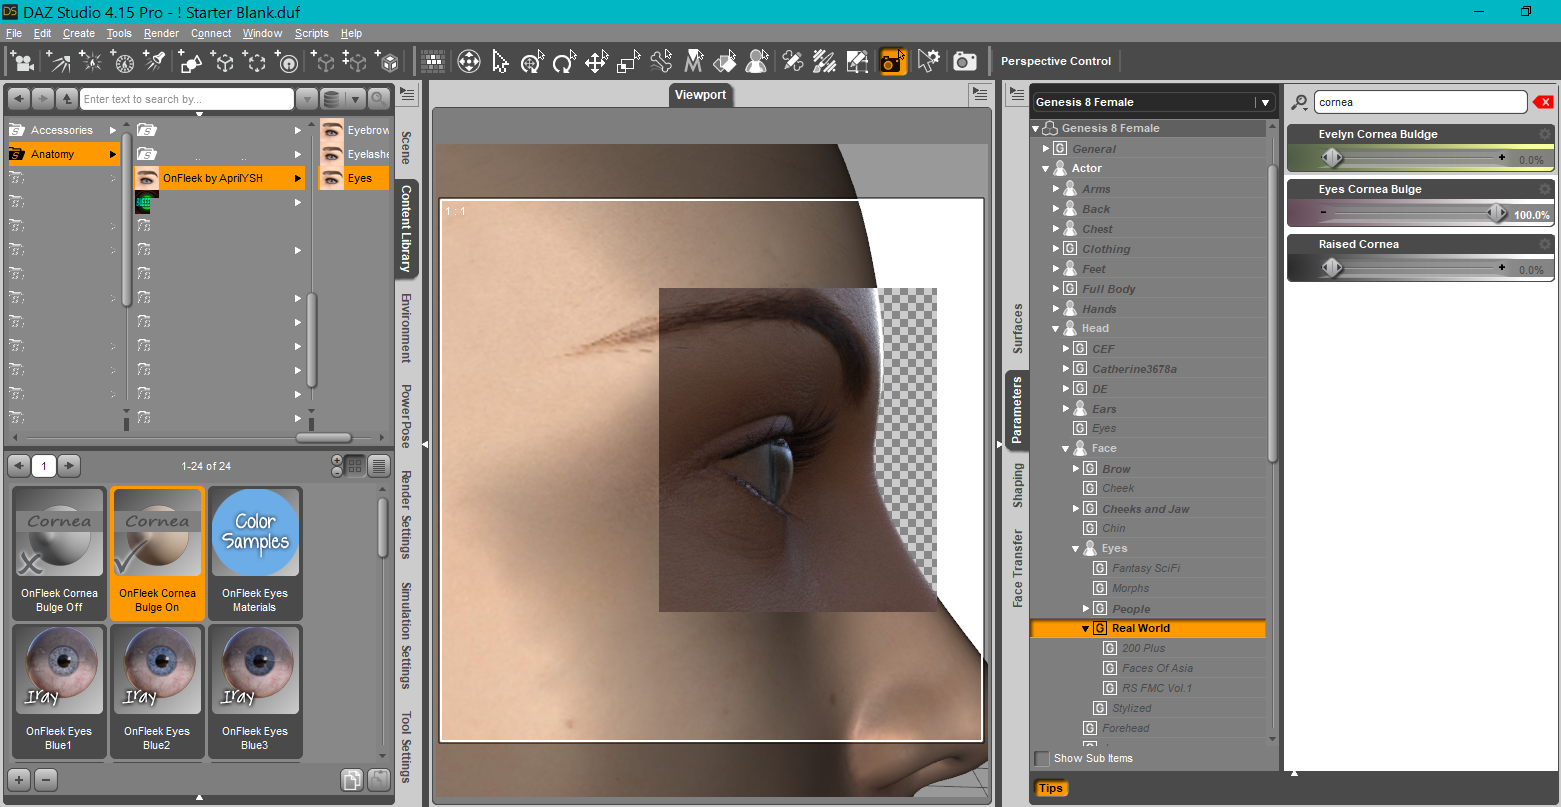
Task: Go to the next content page
Action: click(69, 466)
